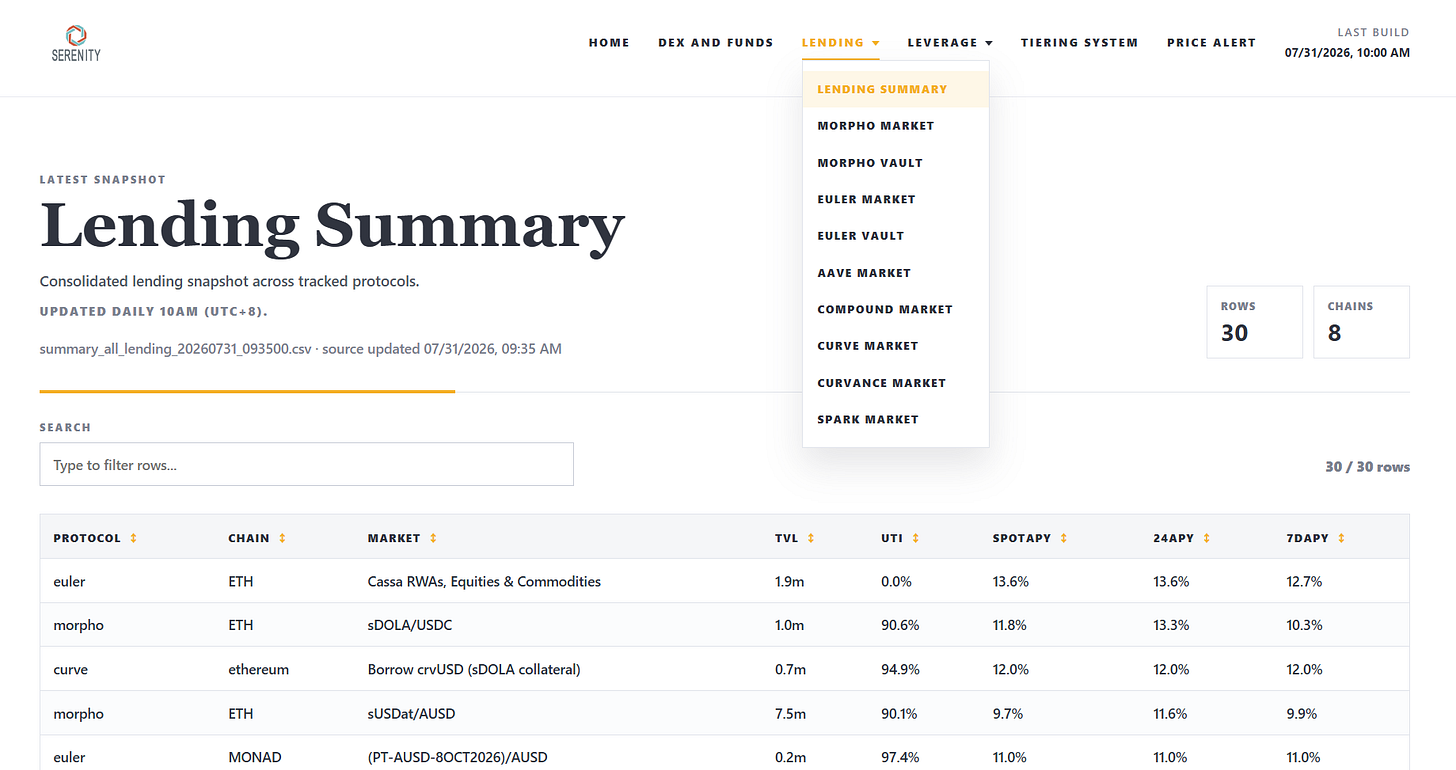Click the ethereum chain cell in curve row
This screenshot has width=1456, height=770.
coord(258,669)
